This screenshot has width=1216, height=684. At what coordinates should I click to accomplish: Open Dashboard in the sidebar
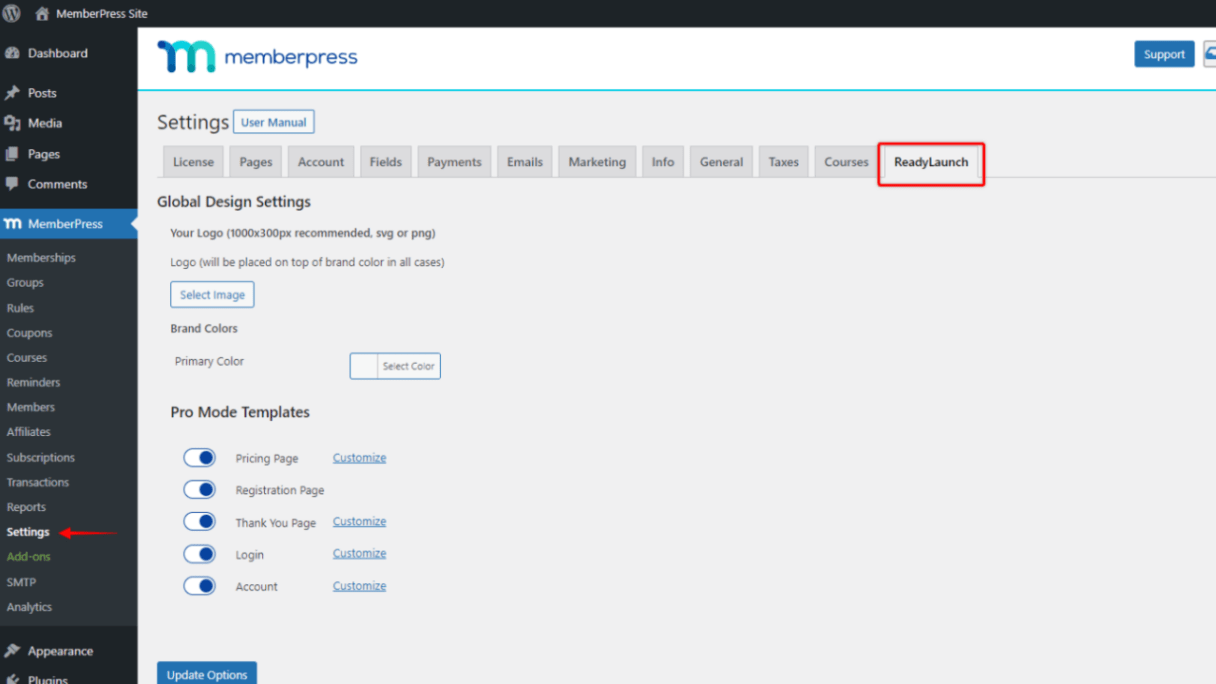click(58, 53)
